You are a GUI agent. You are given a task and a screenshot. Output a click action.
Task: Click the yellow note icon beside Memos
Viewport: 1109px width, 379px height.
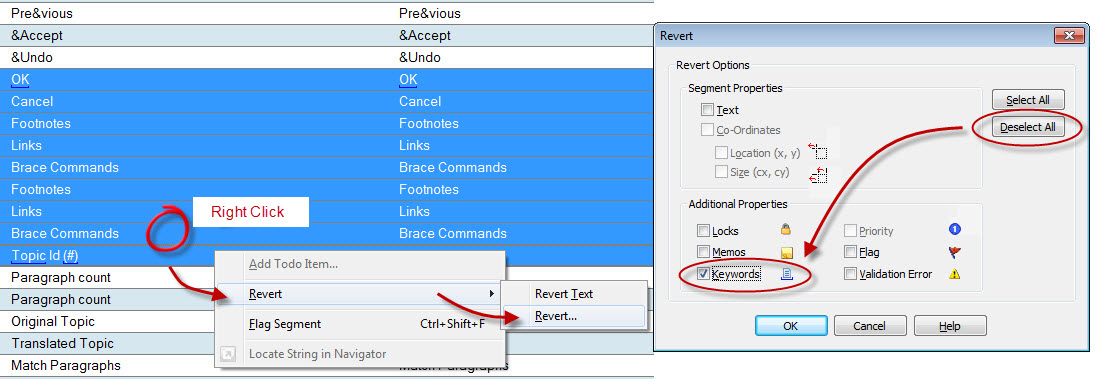[786, 252]
